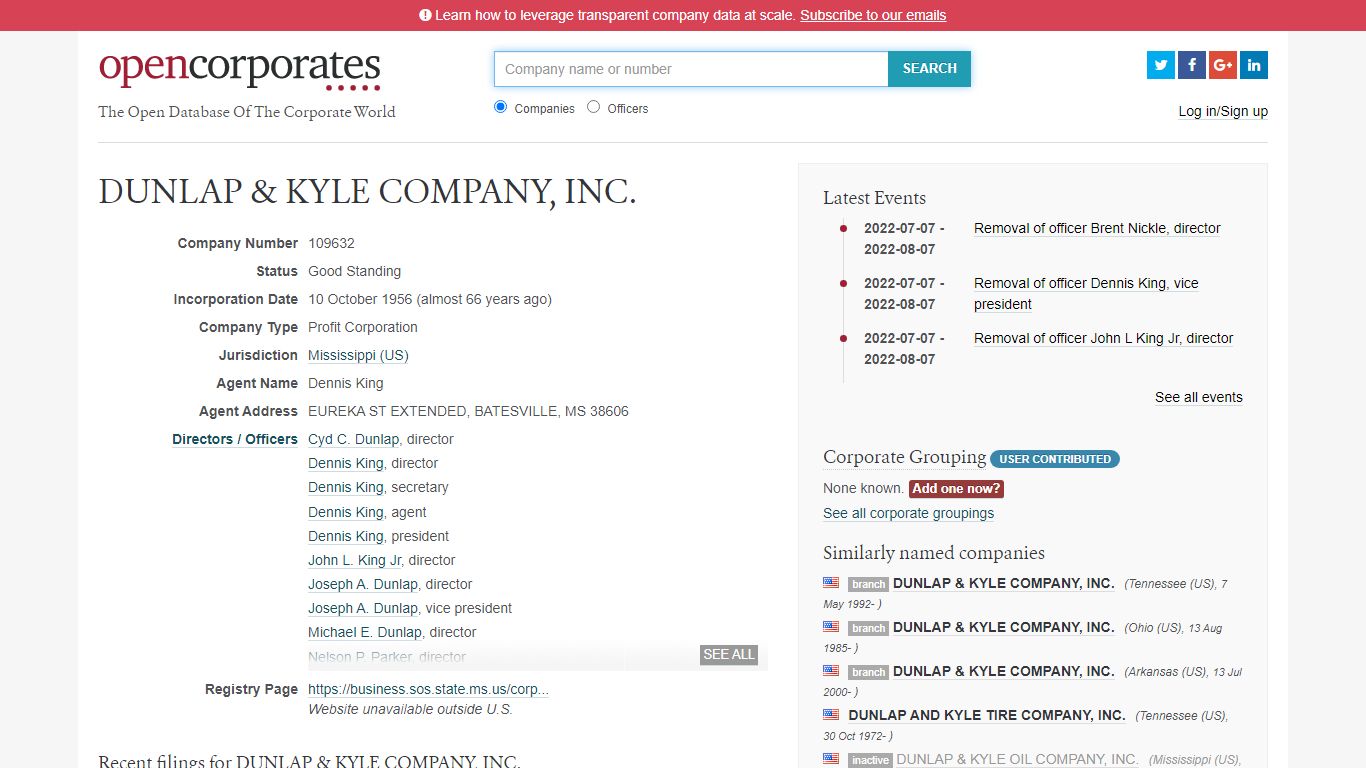Screen dimensions: 1366x768
Task: Open inactive Dunlap & Kyle Oil Company link
Action: 1017,759
